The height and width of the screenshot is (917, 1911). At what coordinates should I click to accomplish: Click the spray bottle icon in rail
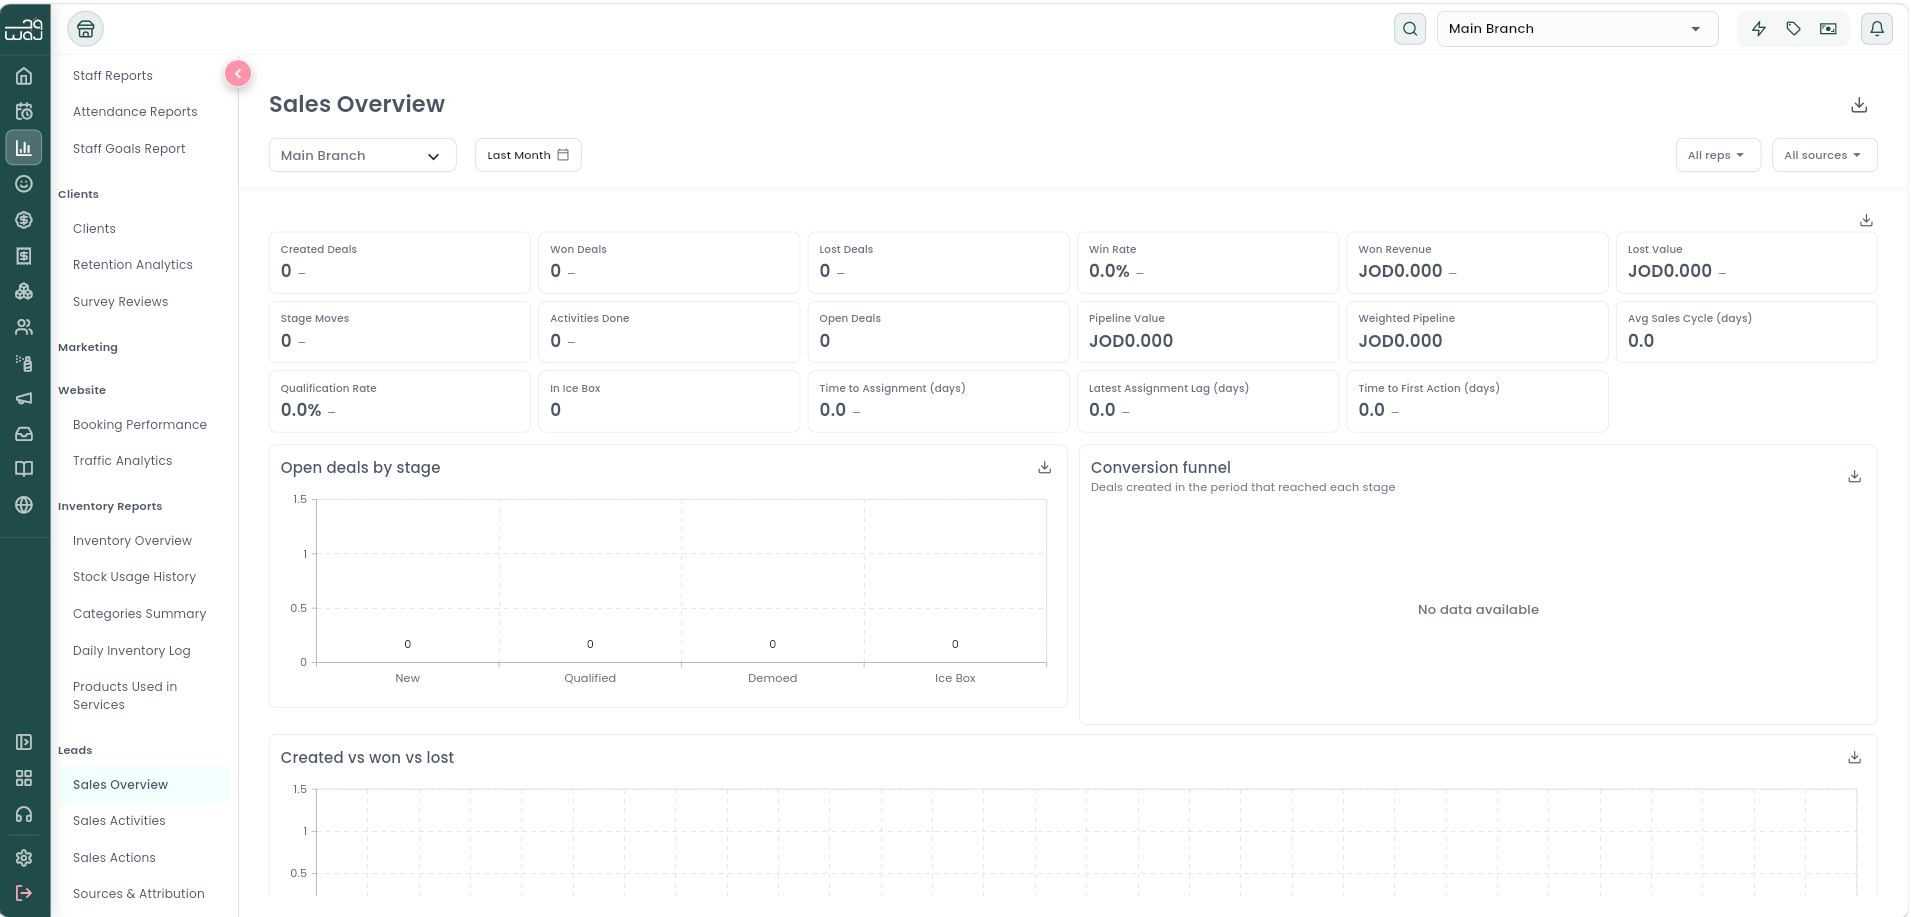[x=24, y=363]
